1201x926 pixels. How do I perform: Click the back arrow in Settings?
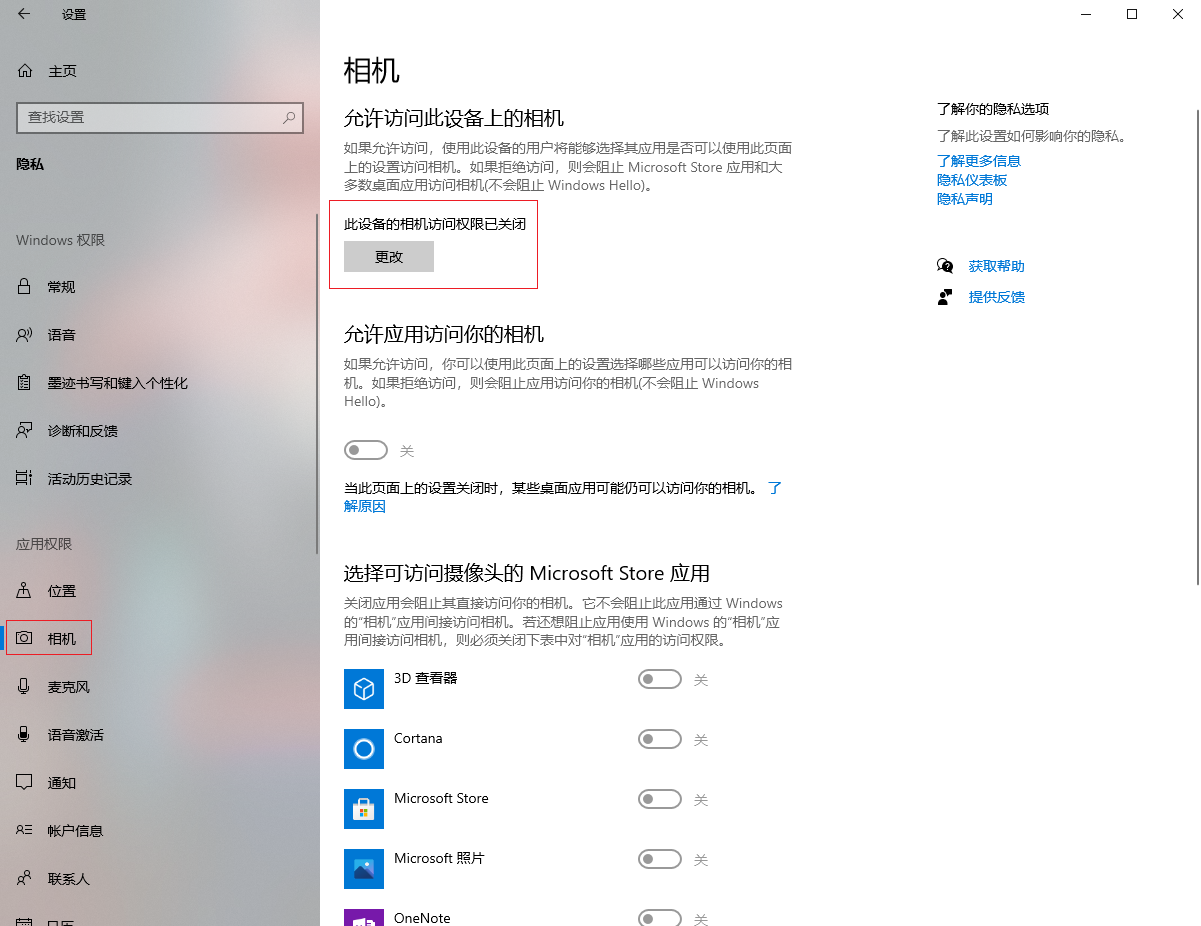coord(24,14)
